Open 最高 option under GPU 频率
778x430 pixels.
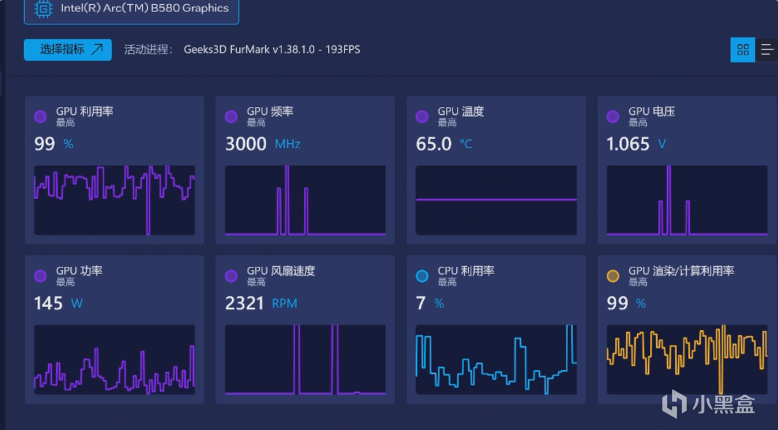tap(256, 123)
